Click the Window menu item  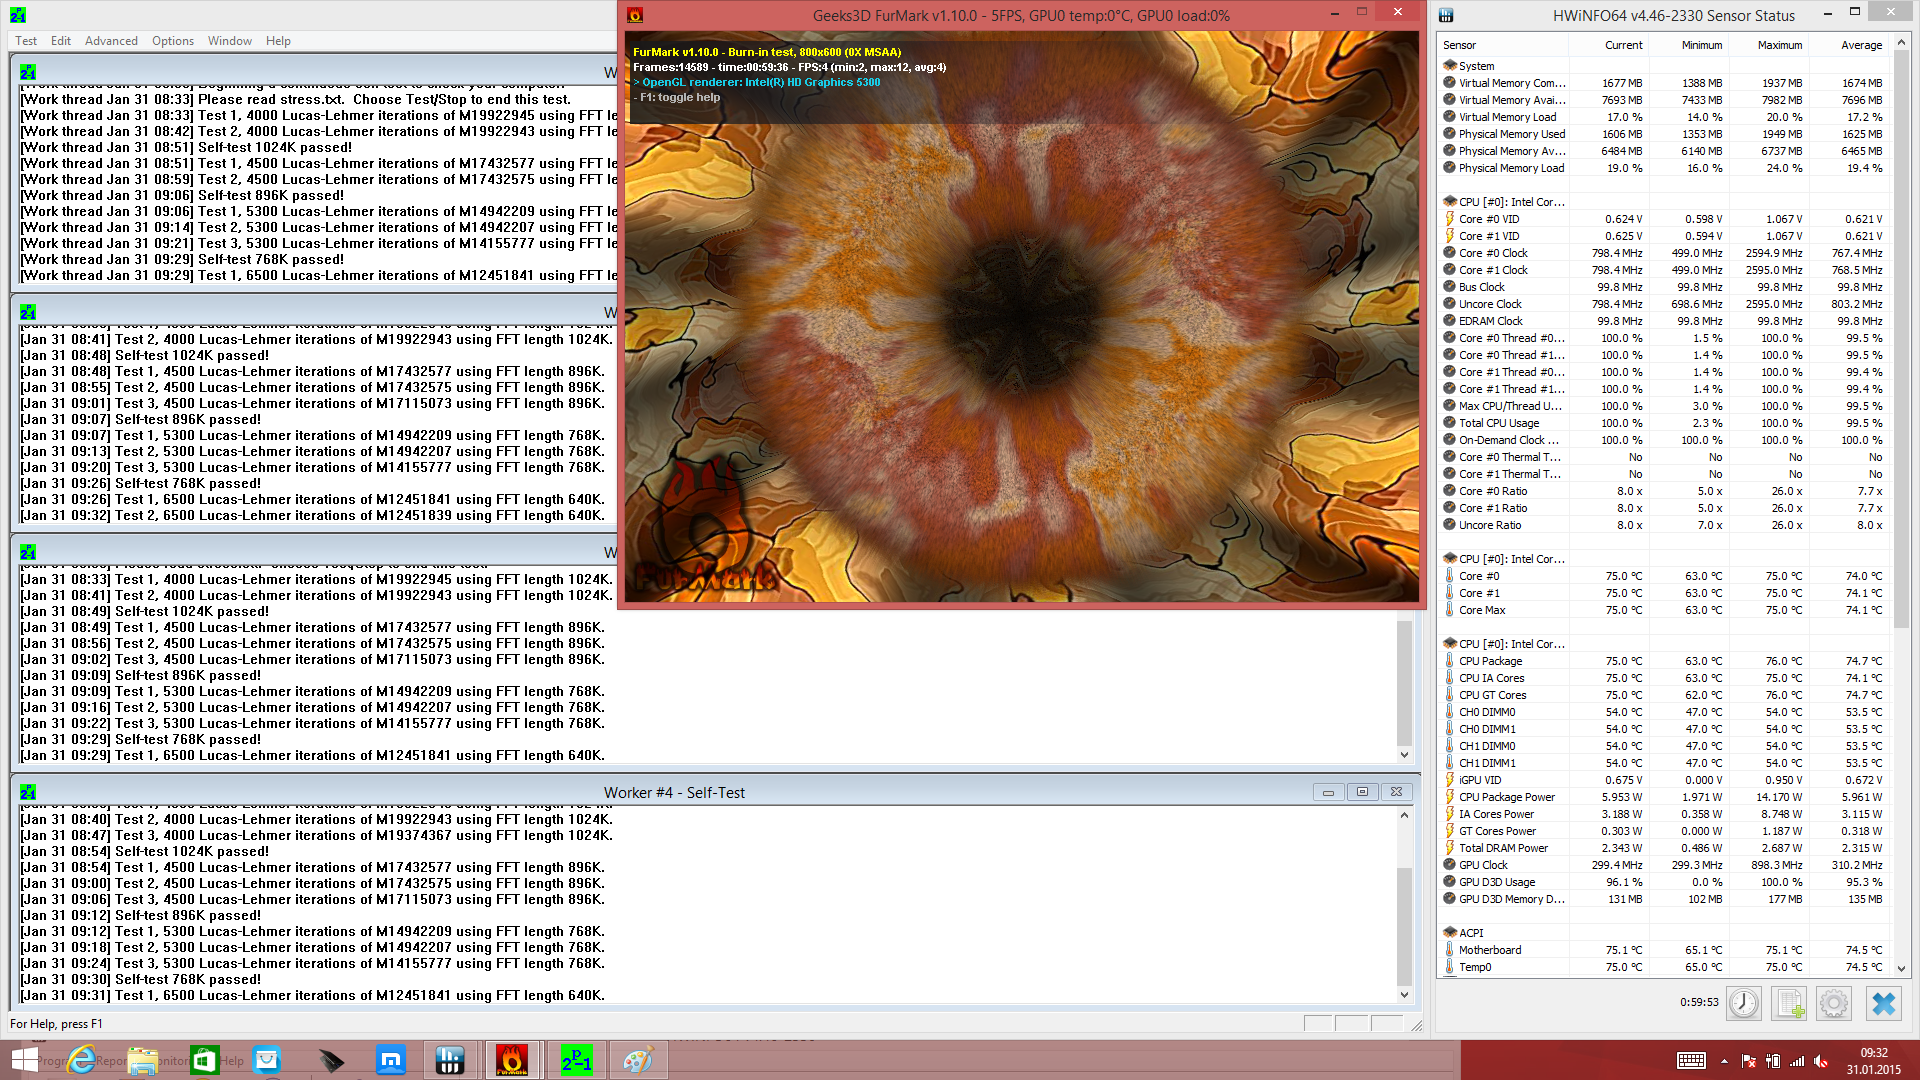click(x=229, y=41)
